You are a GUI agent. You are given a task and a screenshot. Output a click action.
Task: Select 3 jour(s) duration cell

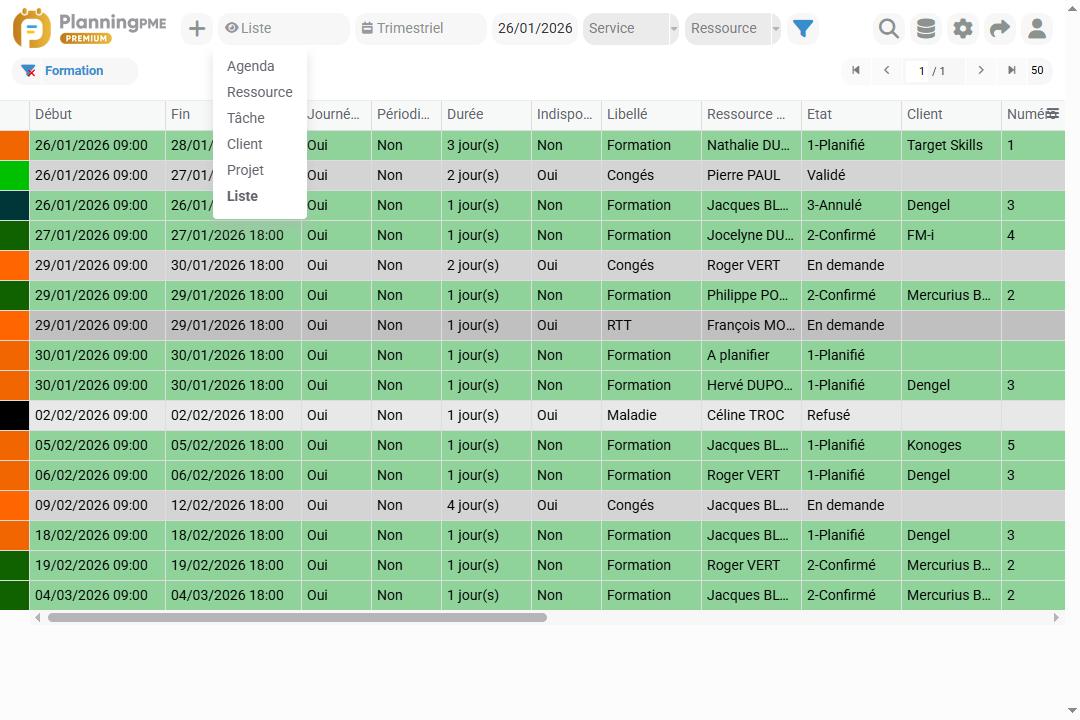click(486, 145)
